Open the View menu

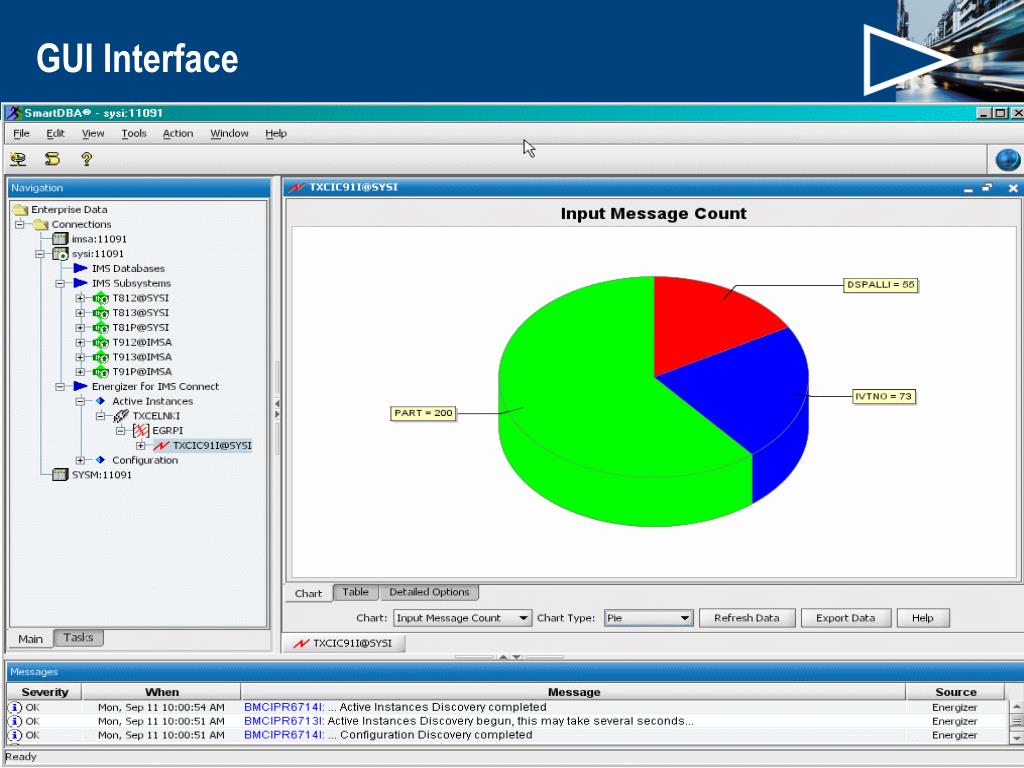93,133
